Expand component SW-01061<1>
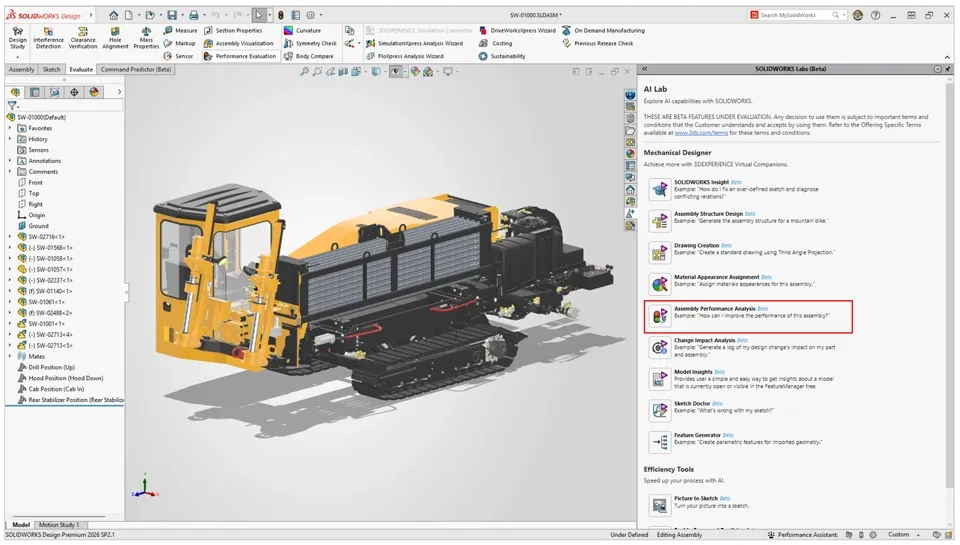The width and height of the screenshot is (960, 545). (10, 303)
